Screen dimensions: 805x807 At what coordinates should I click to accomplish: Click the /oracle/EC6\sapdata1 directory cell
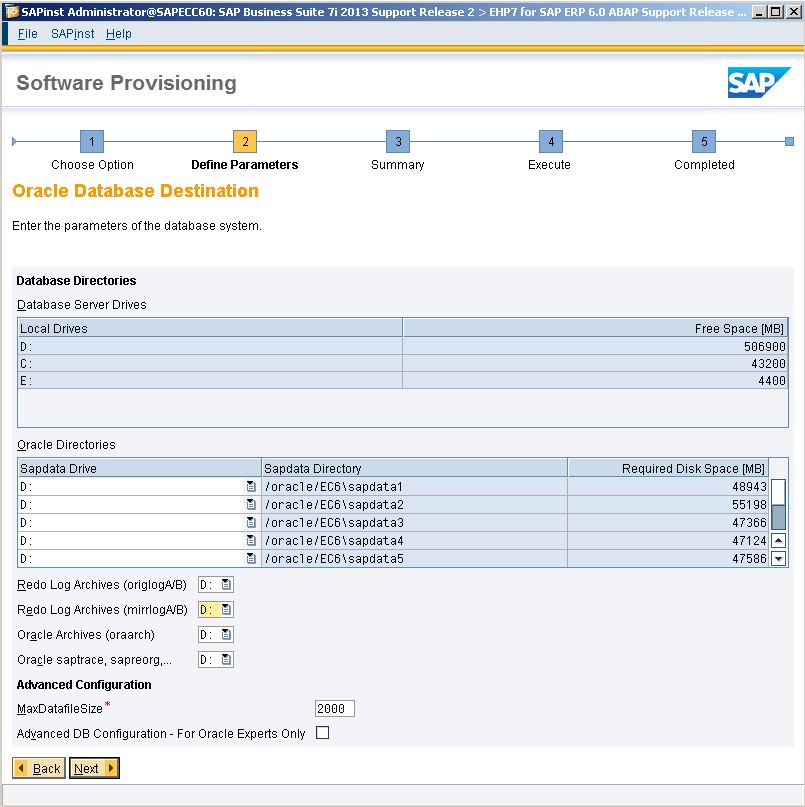point(414,486)
